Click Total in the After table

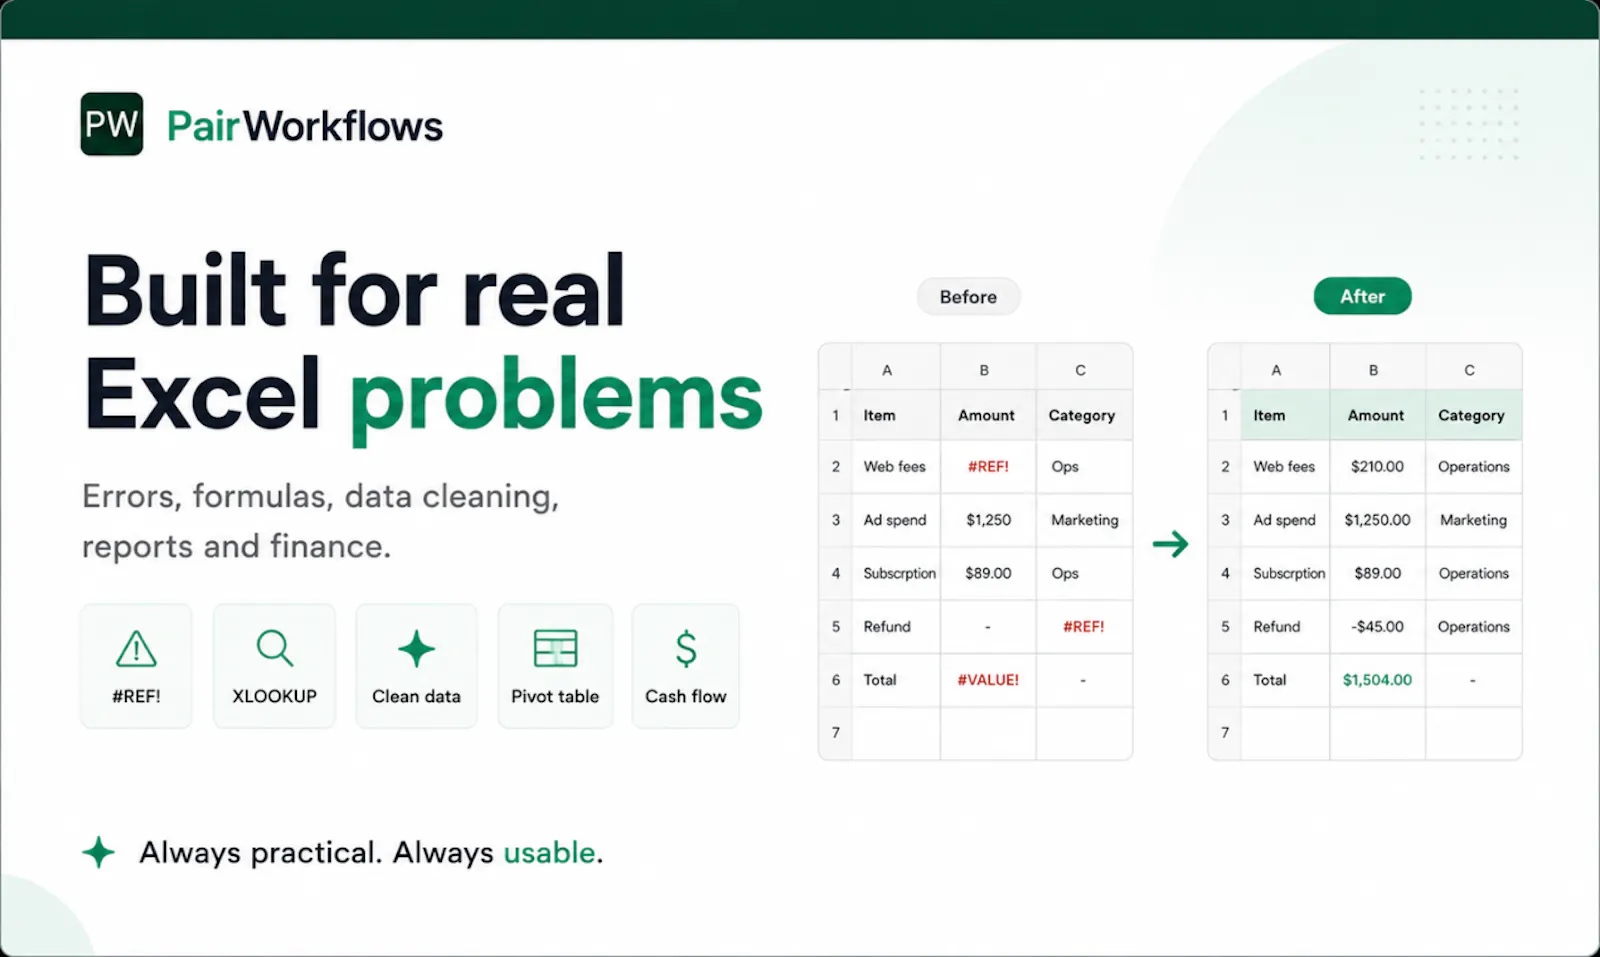coord(1269,680)
